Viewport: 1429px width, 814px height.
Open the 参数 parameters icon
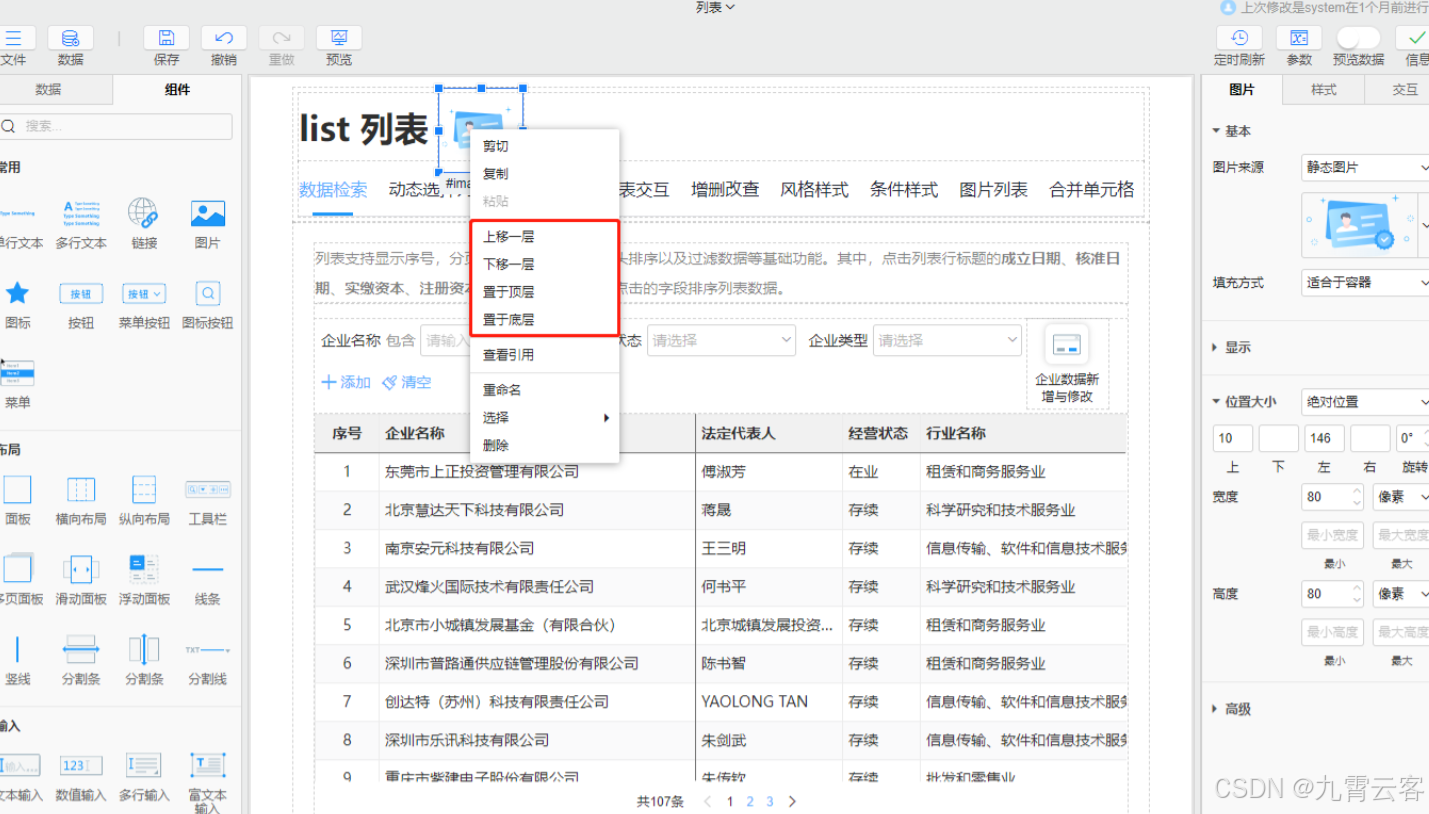tap(1299, 38)
